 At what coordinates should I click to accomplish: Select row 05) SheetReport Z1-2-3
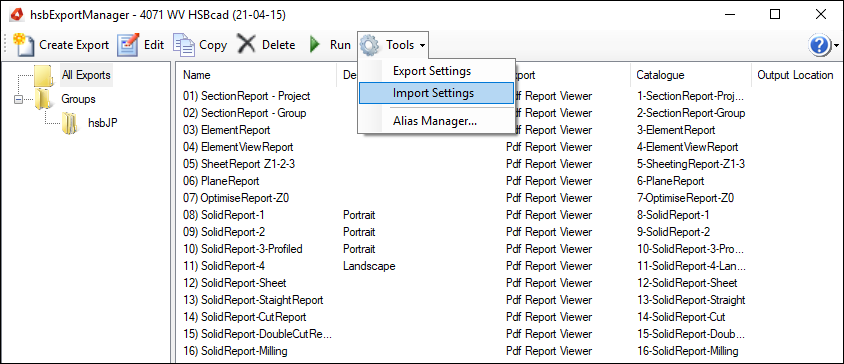click(239, 164)
